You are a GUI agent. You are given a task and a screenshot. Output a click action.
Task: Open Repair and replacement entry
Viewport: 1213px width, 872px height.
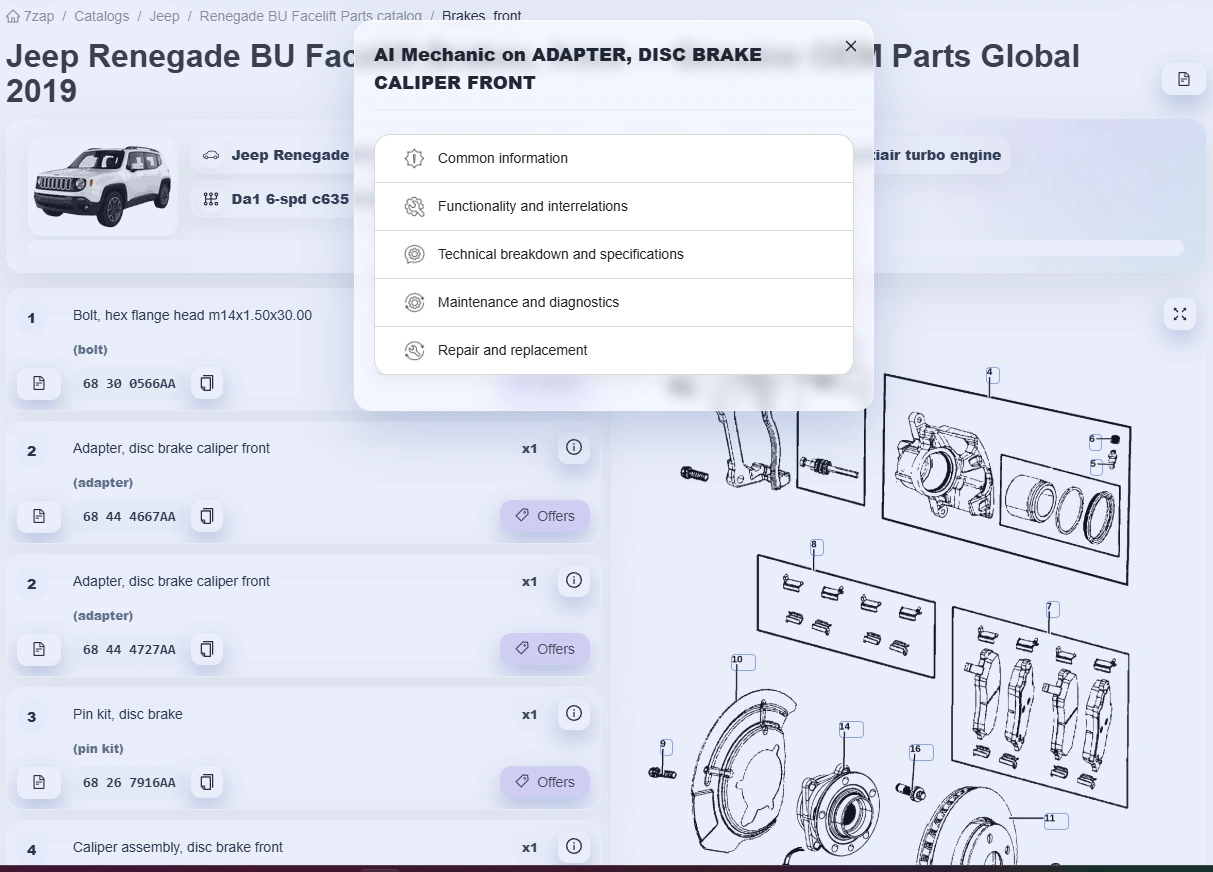coord(614,350)
